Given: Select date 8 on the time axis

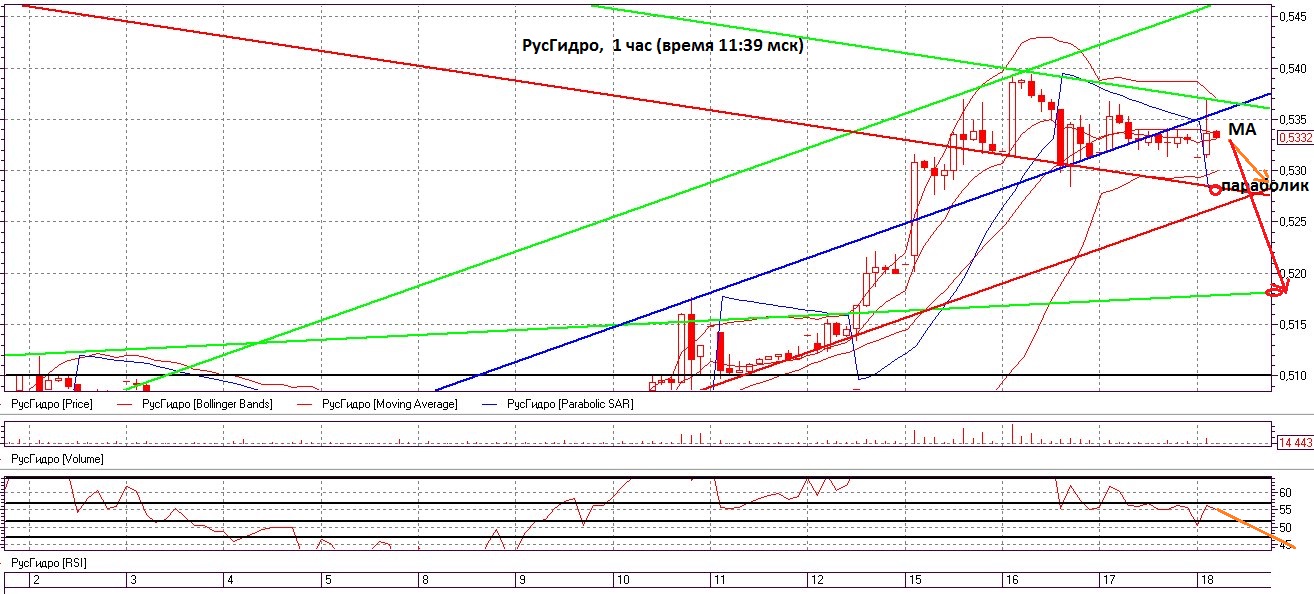Looking at the screenshot, I should pos(425,579).
